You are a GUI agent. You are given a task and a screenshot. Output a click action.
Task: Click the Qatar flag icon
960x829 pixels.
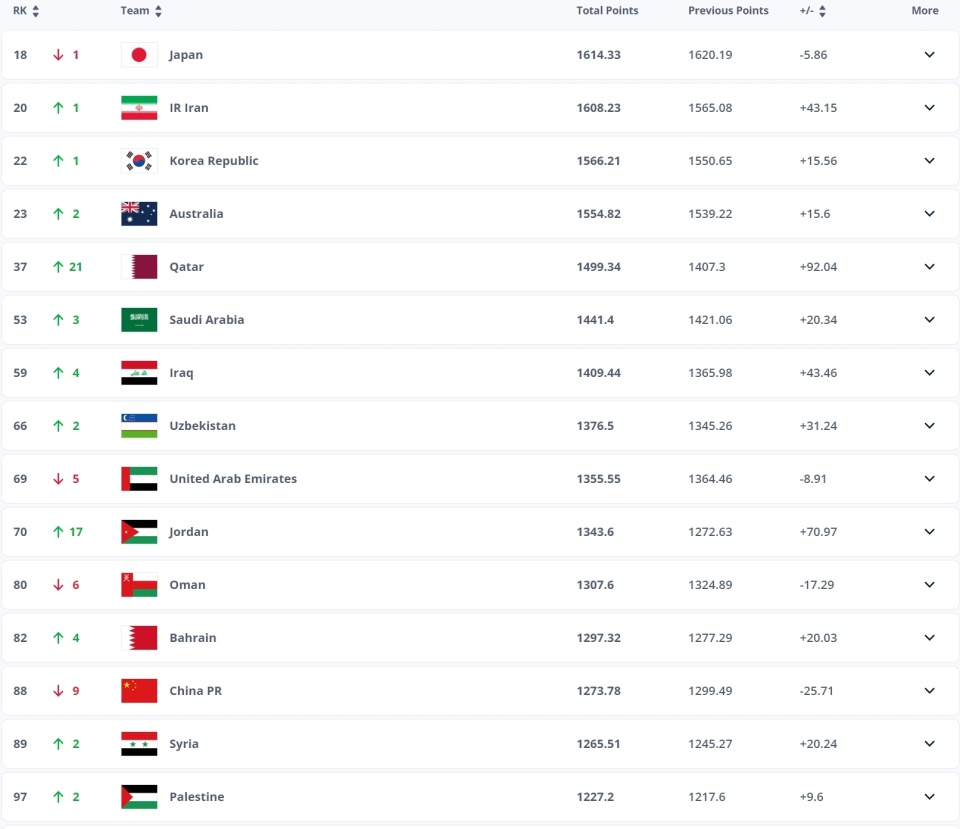coord(139,266)
